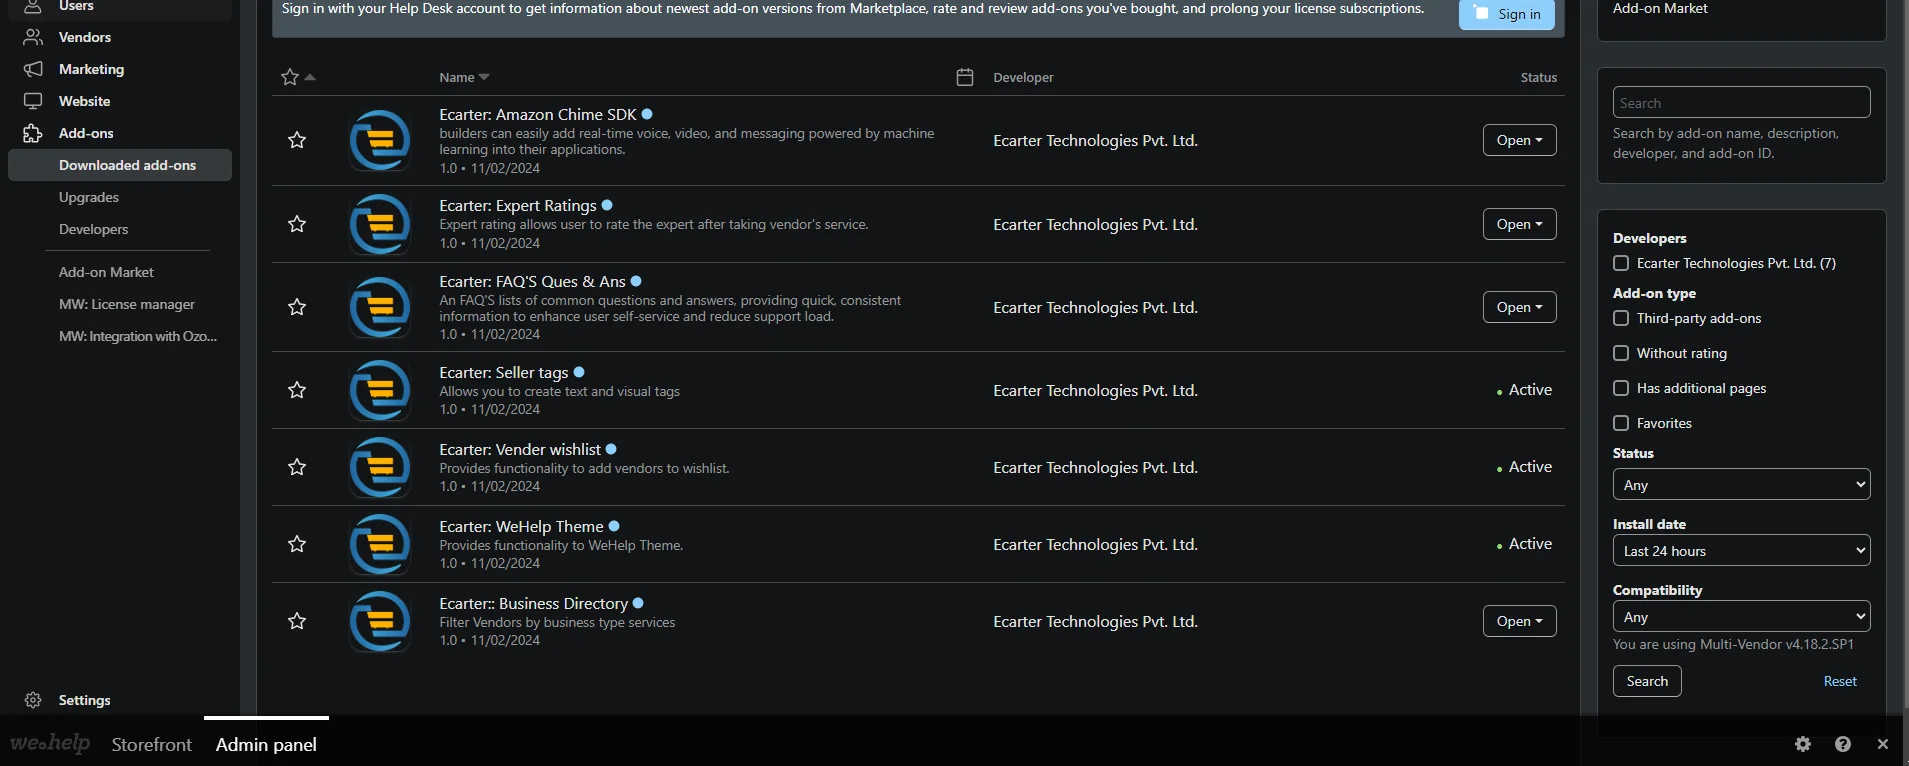Change Seller tags Active status
The image size is (1909, 766).
1524,390
